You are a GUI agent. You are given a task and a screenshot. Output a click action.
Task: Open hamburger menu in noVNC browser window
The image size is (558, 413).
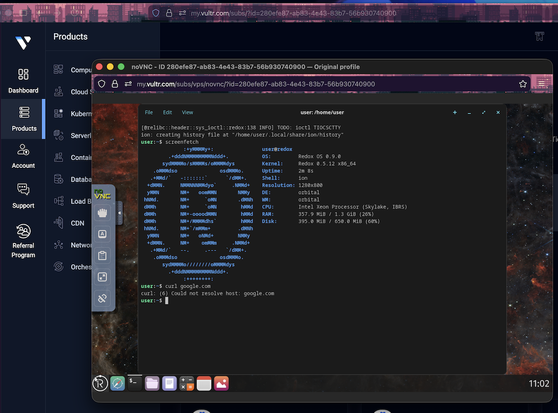[542, 84]
